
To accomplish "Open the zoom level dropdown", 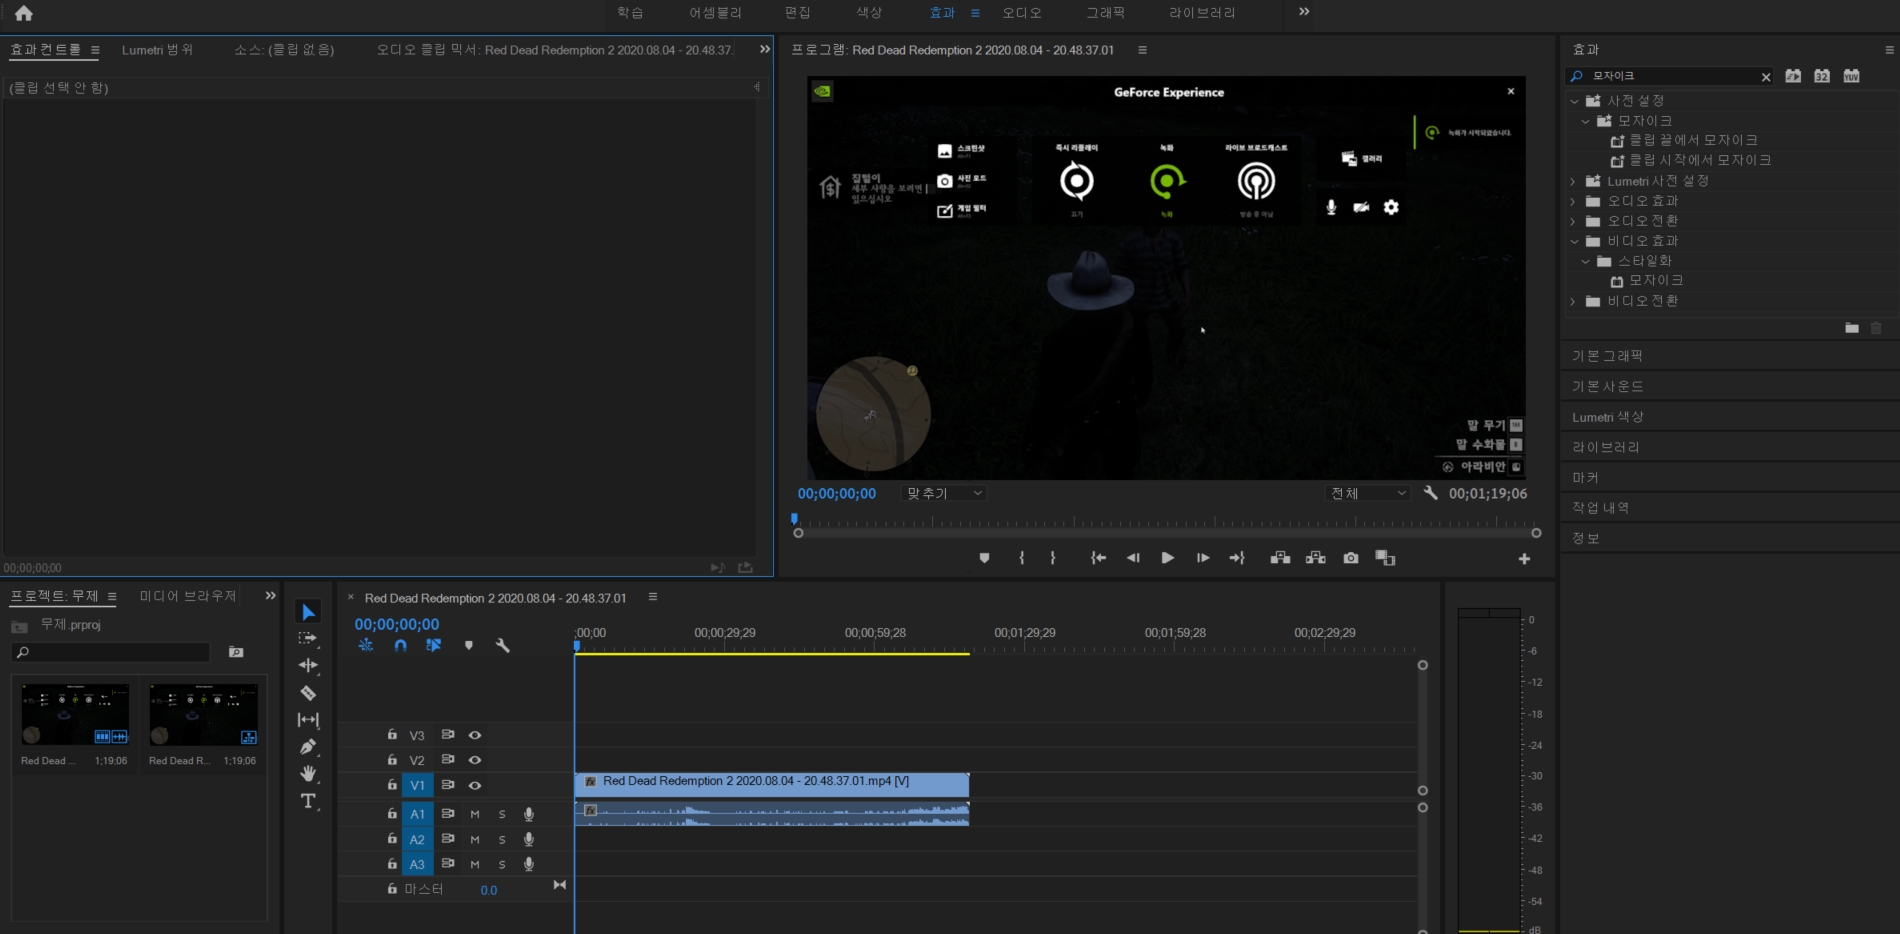I will (x=943, y=493).
